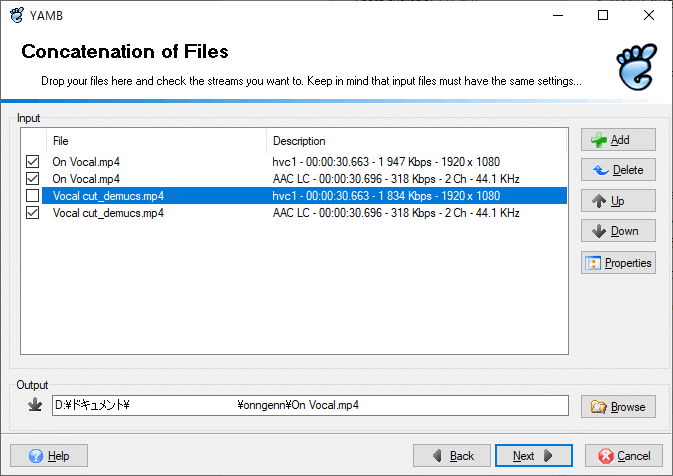The width and height of the screenshot is (673, 476).
Task: Go Back to previous step
Action: pyautogui.click(x=452, y=455)
